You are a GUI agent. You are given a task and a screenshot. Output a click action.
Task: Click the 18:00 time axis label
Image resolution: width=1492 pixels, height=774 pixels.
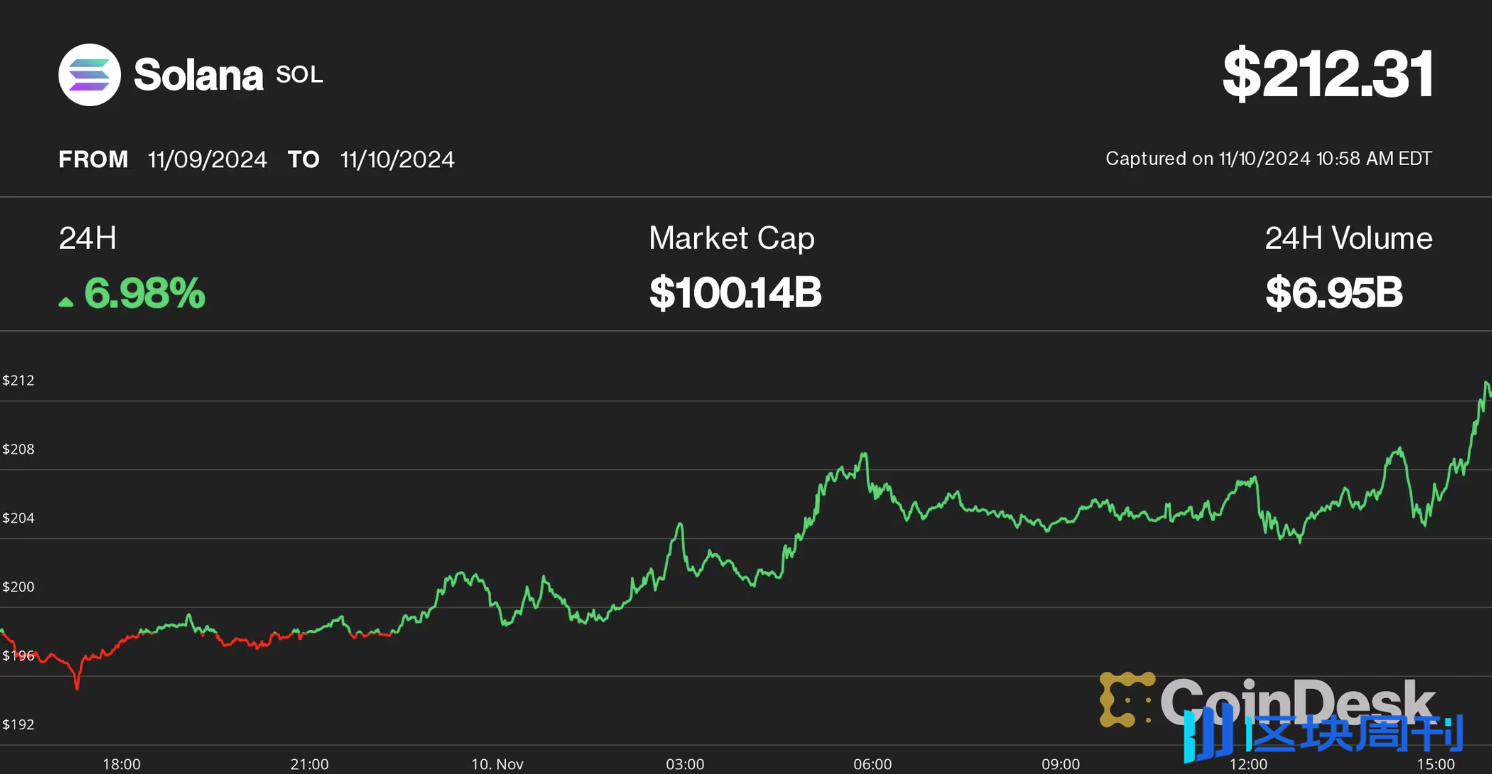click(121, 764)
